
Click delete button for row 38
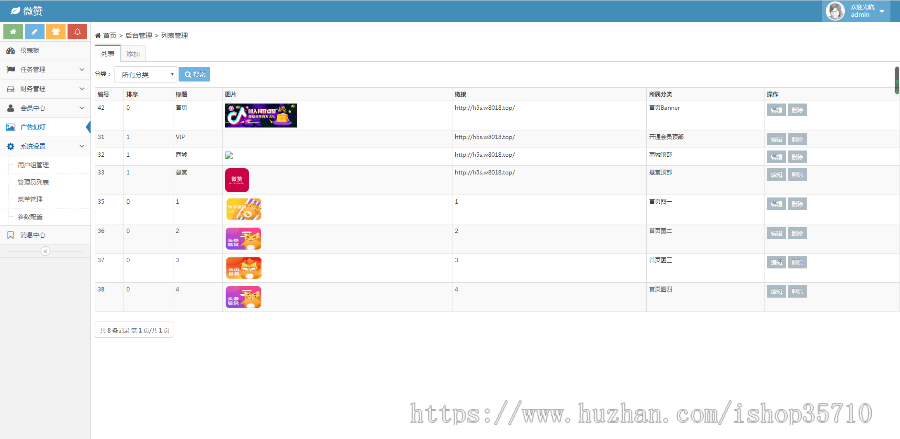click(797, 292)
